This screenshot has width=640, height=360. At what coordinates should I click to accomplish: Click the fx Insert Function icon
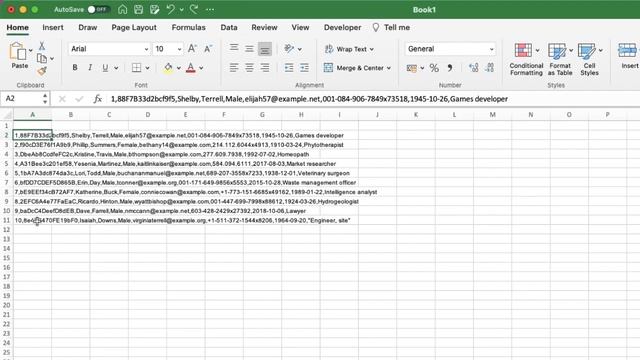coord(98,99)
